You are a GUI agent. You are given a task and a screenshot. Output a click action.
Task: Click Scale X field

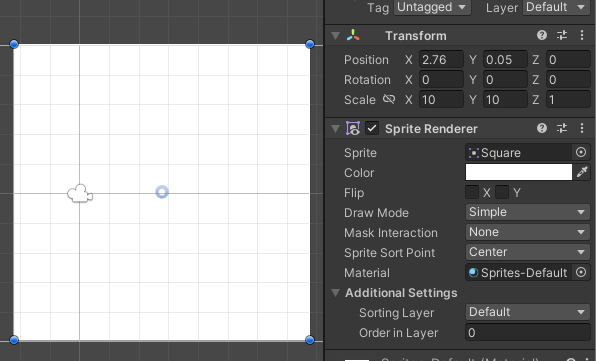click(441, 100)
